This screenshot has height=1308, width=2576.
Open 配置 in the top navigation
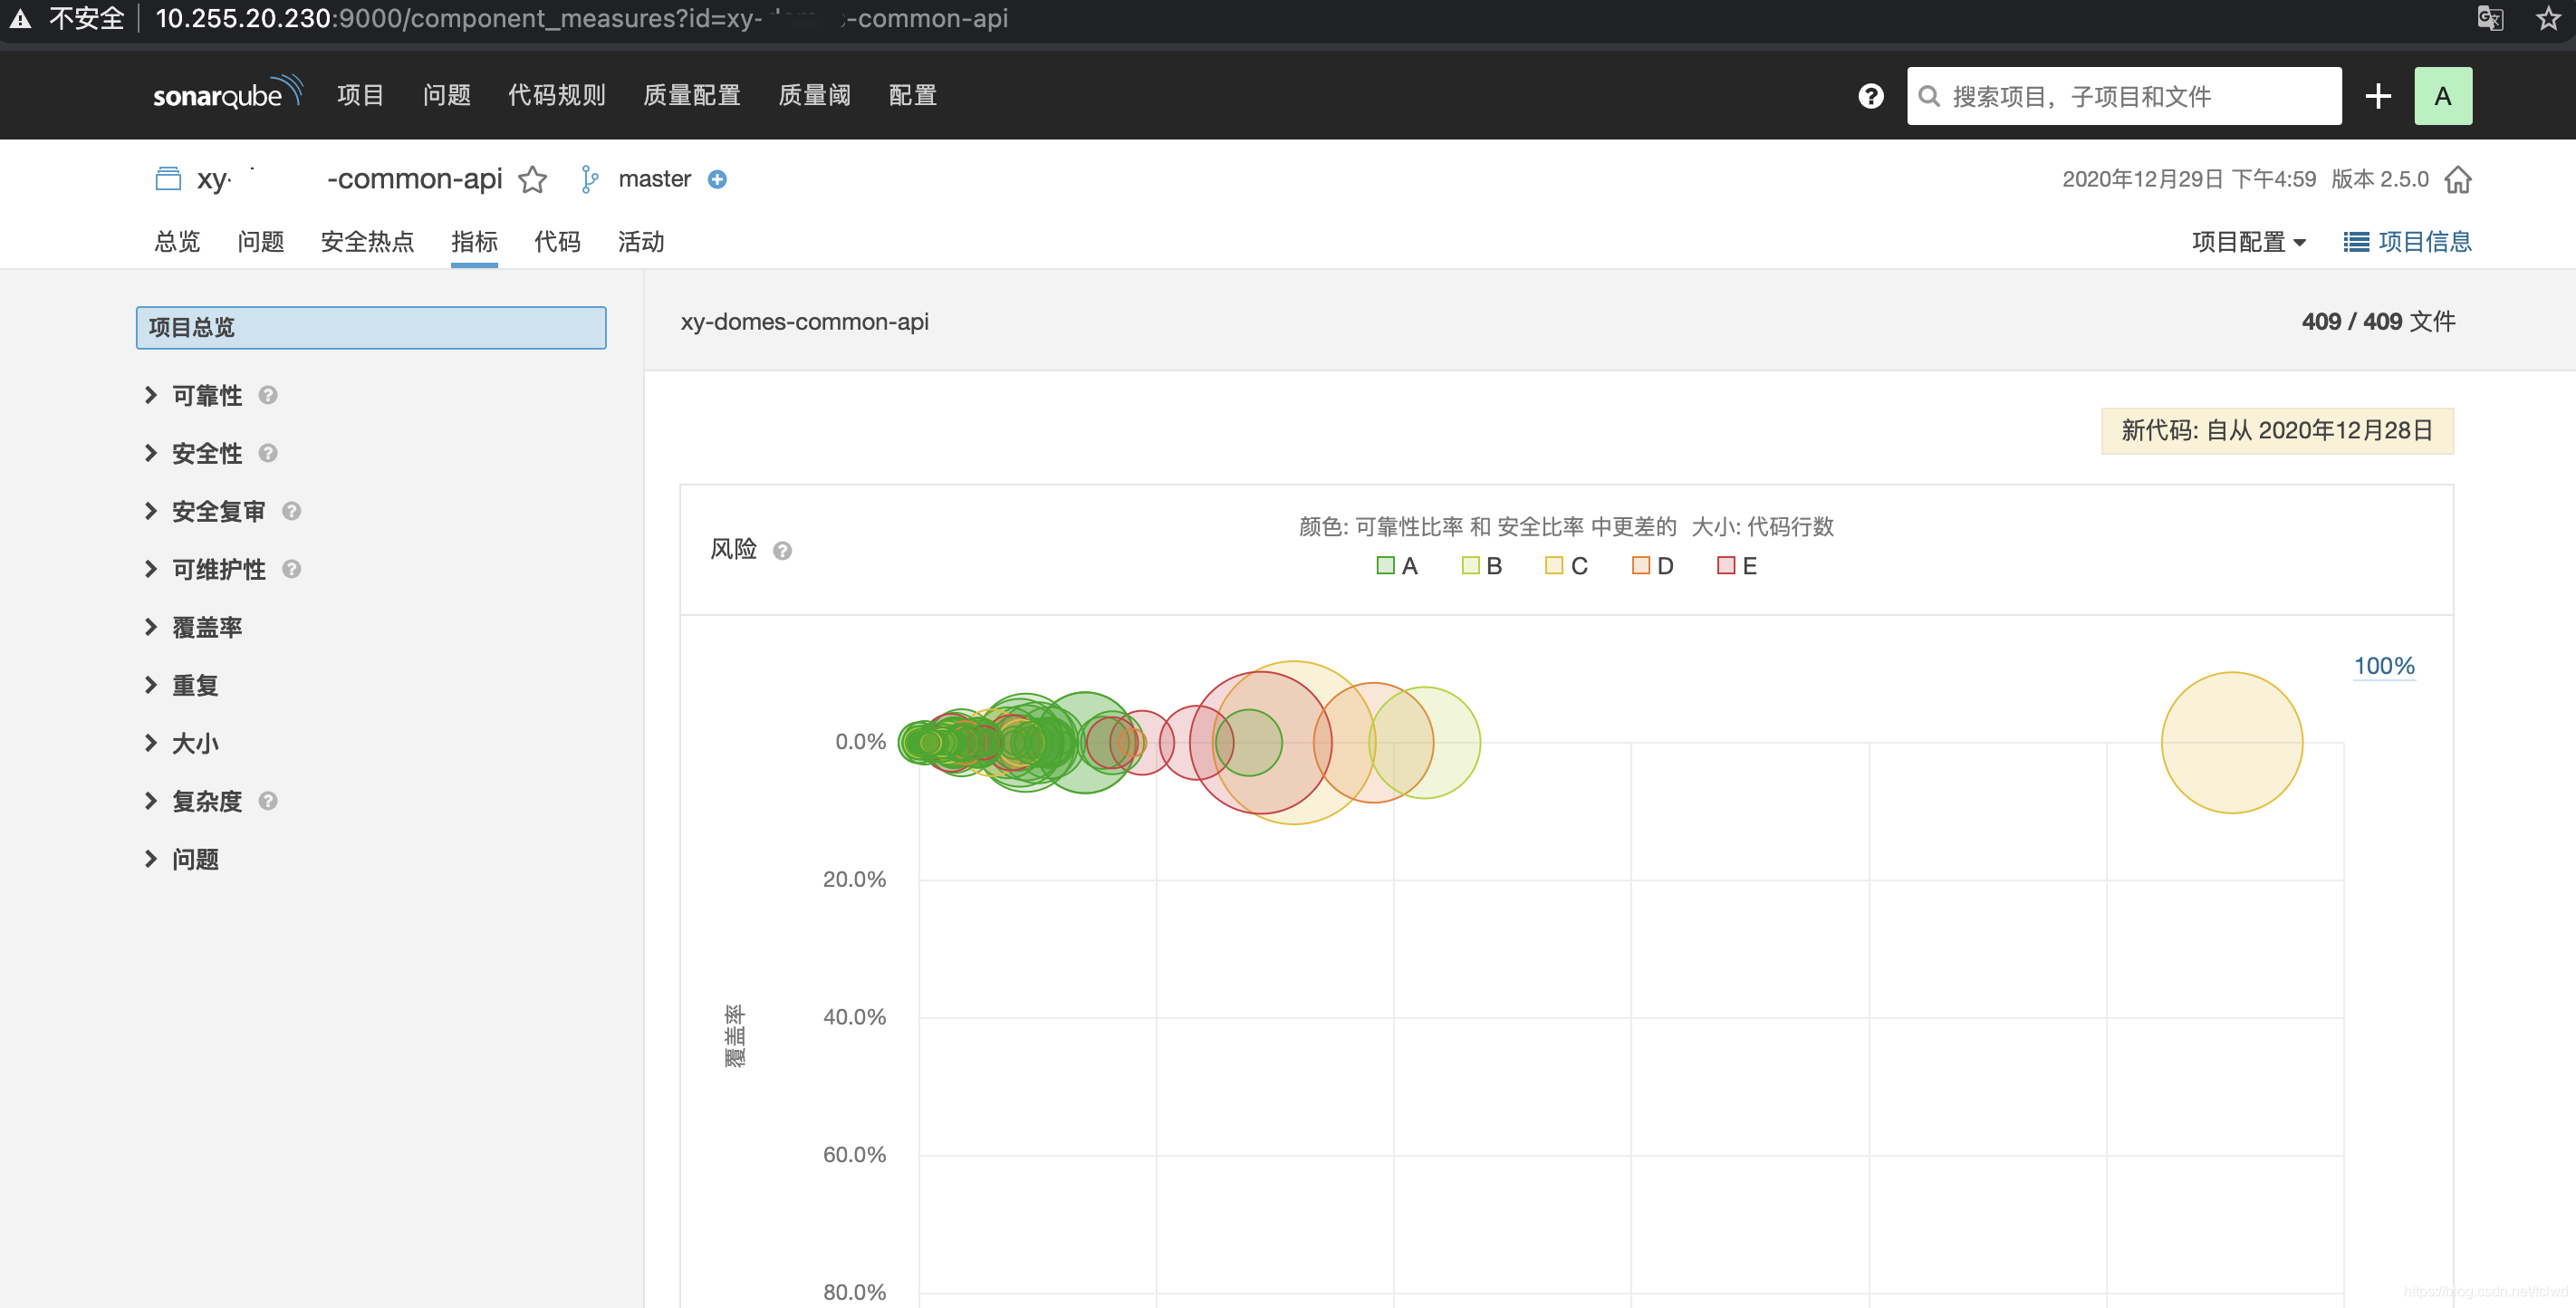tap(912, 95)
